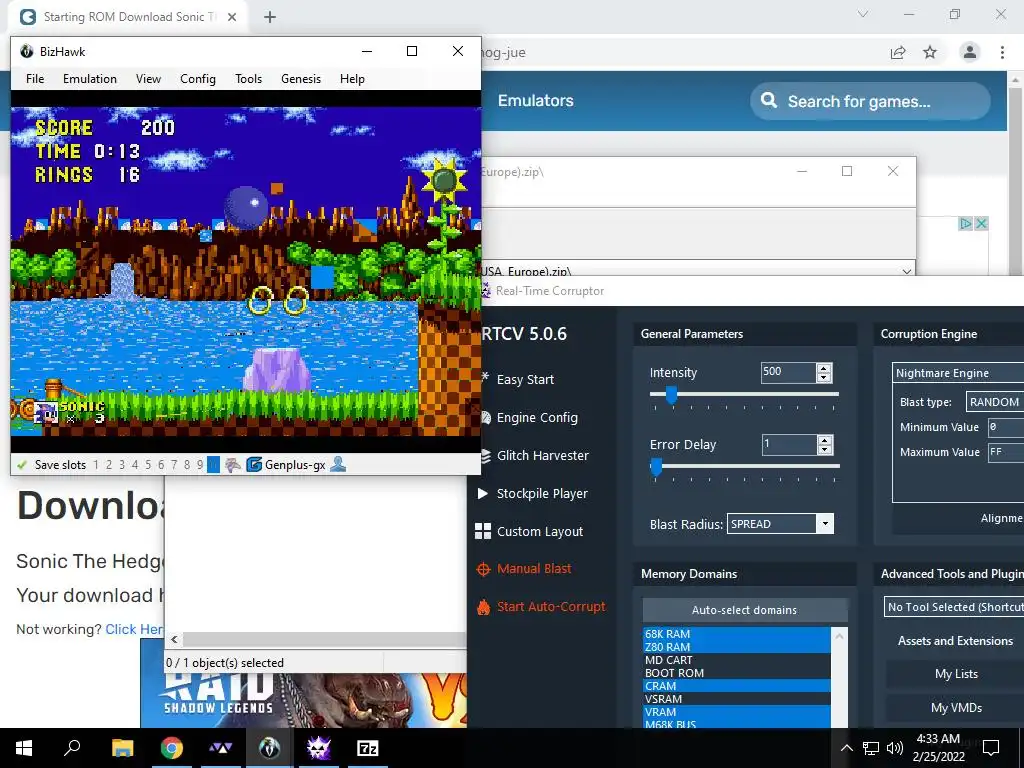Click the browser share icon
The height and width of the screenshot is (768, 1024).
click(898, 52)
